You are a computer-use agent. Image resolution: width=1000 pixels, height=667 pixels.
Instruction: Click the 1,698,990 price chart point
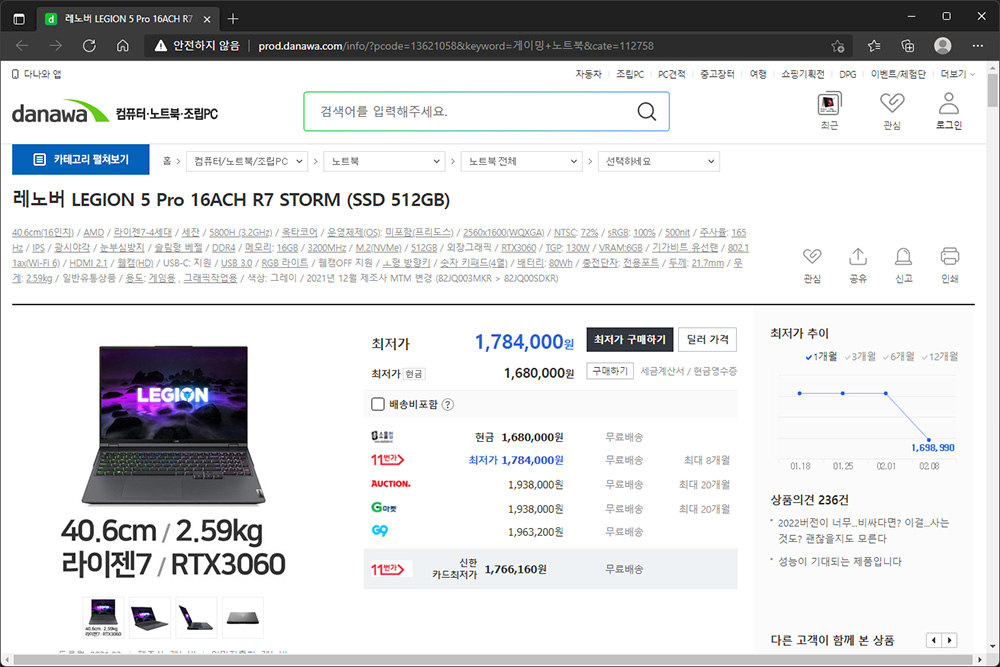pos(929,440)
